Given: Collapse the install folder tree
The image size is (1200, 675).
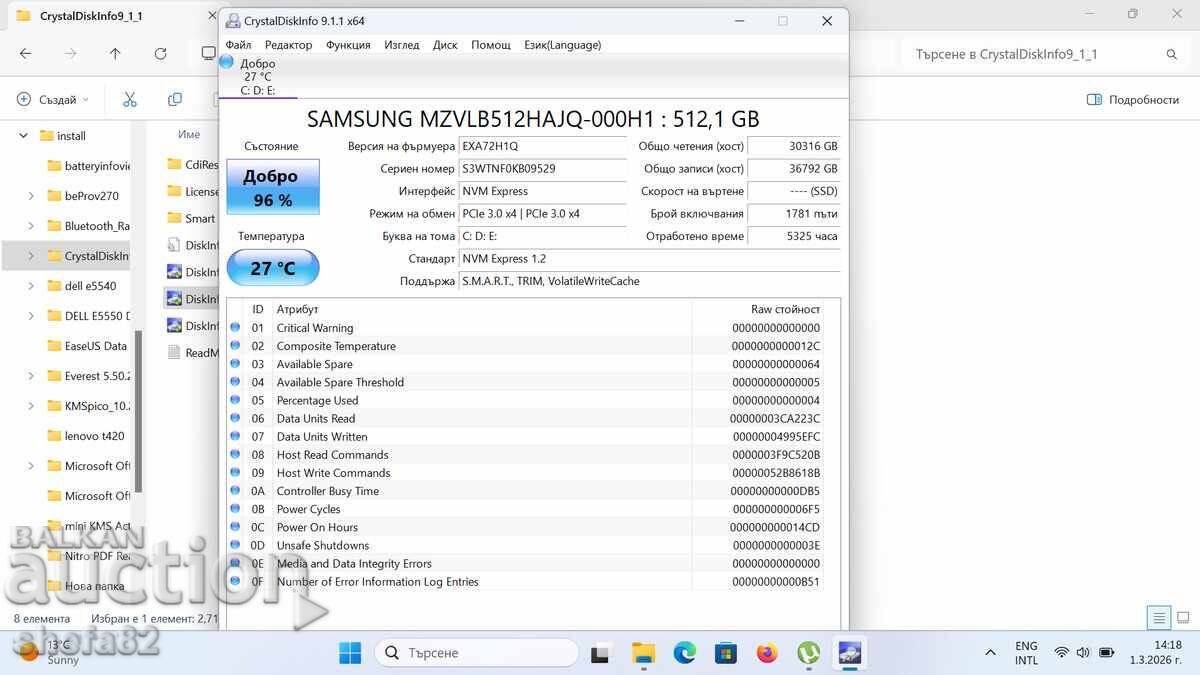Looking at the screenshot, I should (22, 135).
